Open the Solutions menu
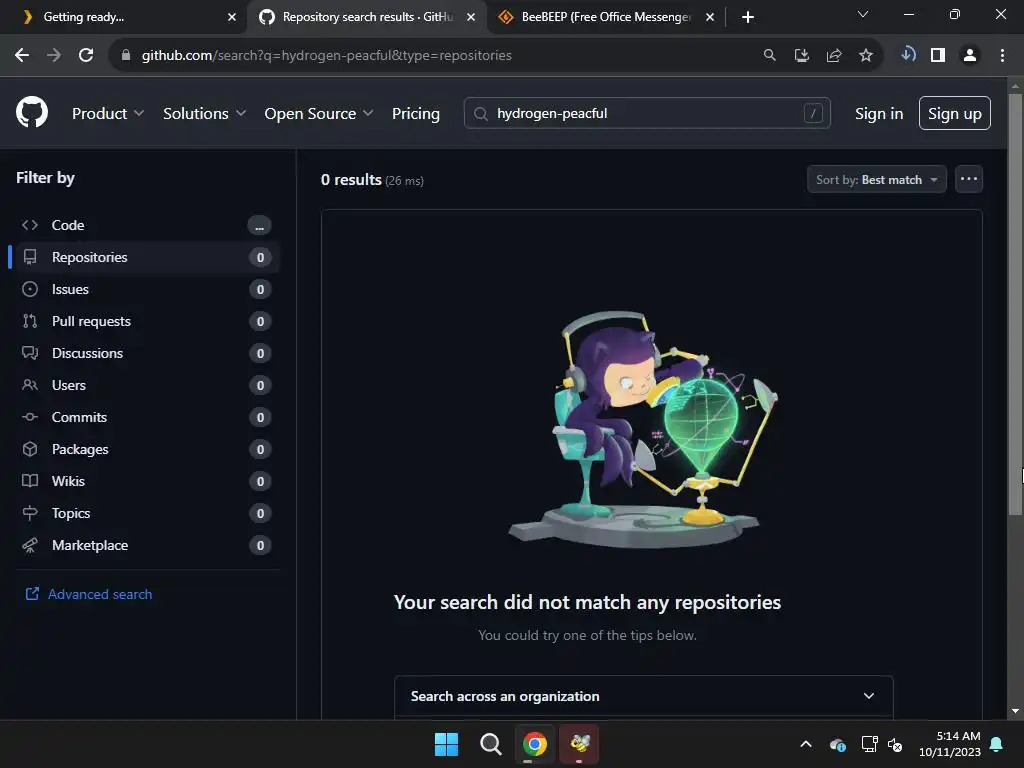 204,114
